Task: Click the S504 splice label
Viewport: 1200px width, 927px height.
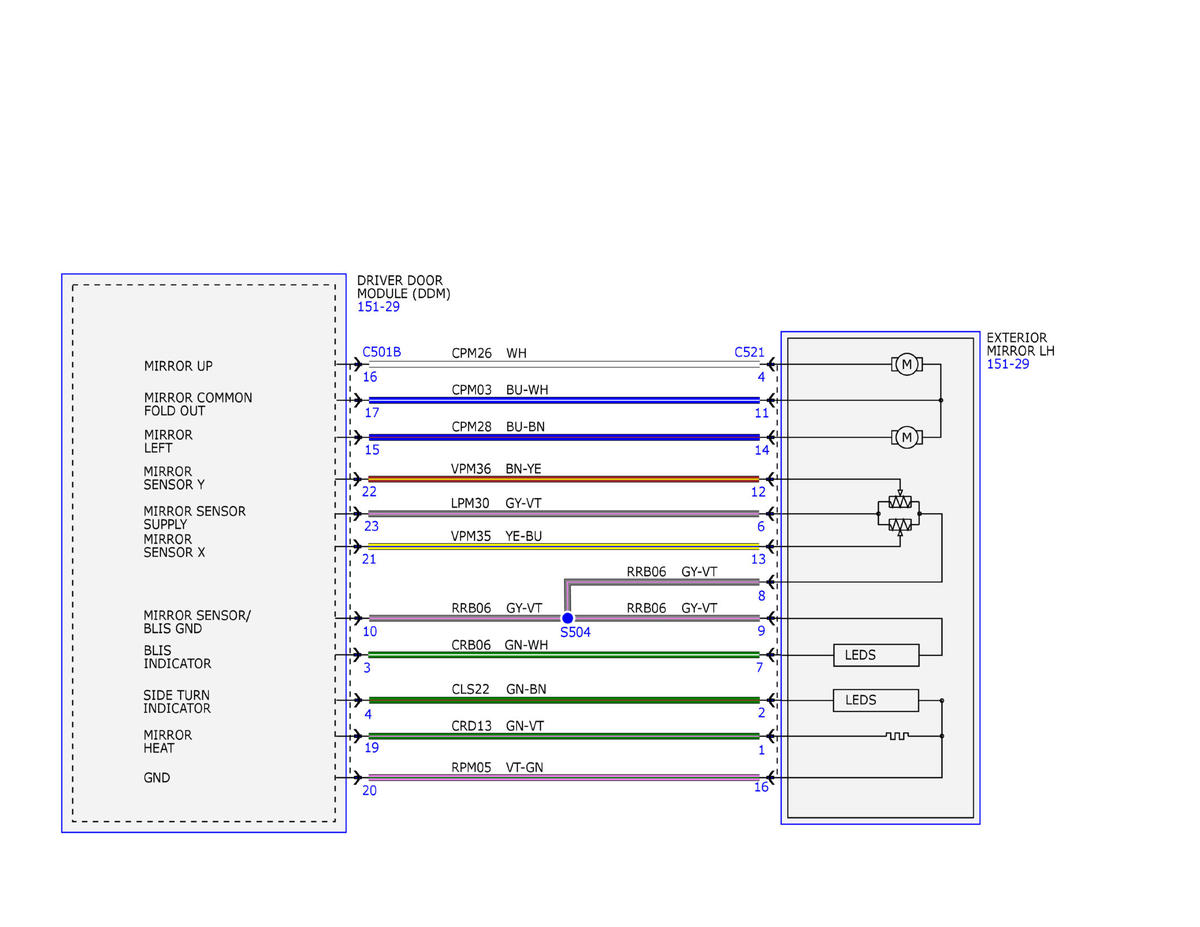Action: pyautogui.click(x=575, y=633)
